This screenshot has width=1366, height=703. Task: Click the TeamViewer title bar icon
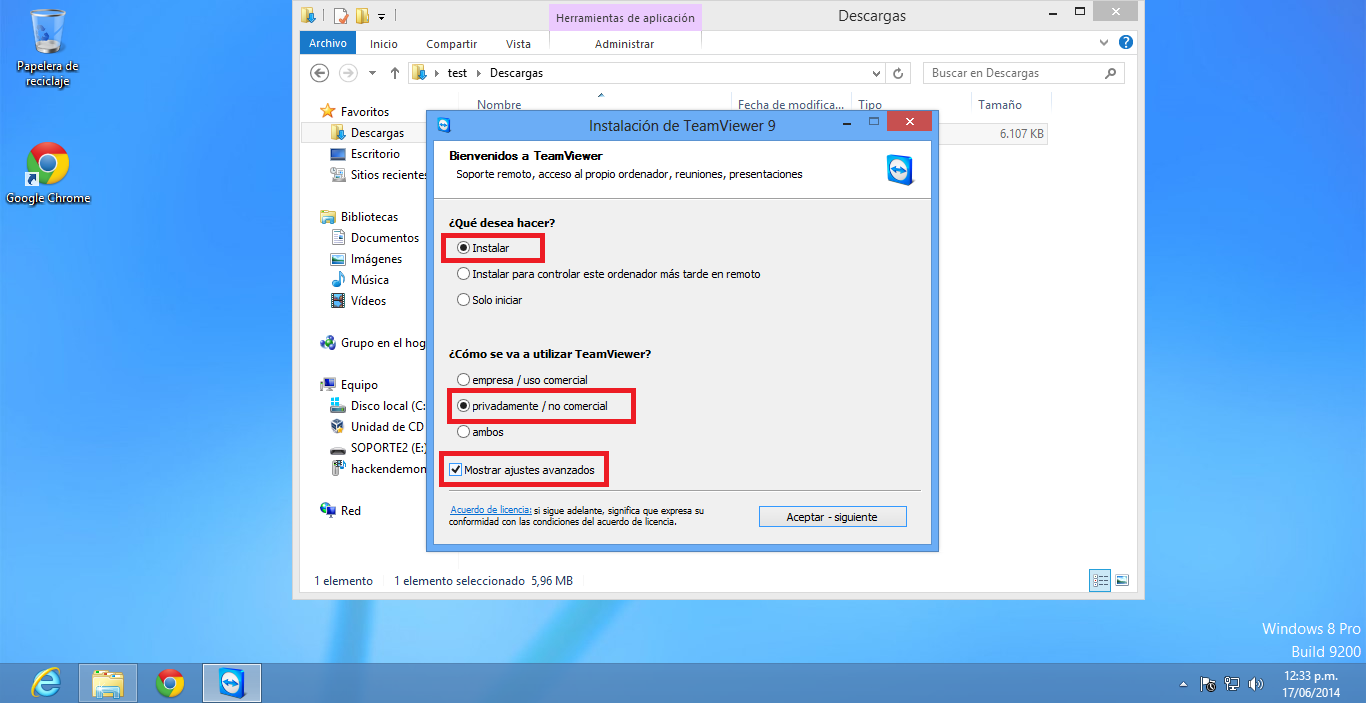click(x=444, y=125)
